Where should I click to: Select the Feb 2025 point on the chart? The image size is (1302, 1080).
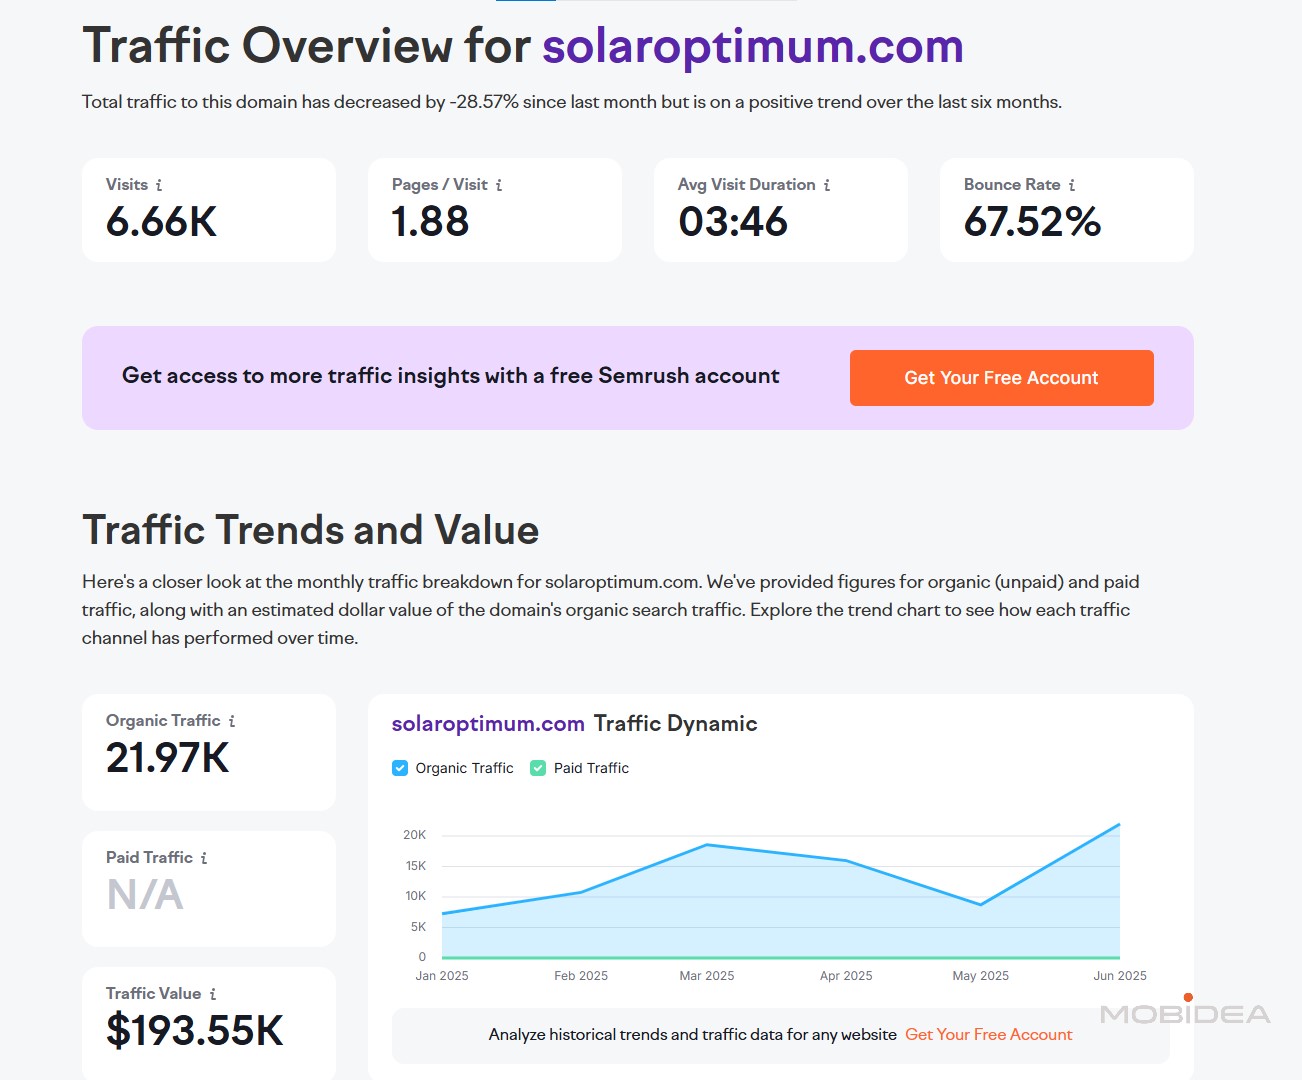pyautogui.click(x=581, y=892)
